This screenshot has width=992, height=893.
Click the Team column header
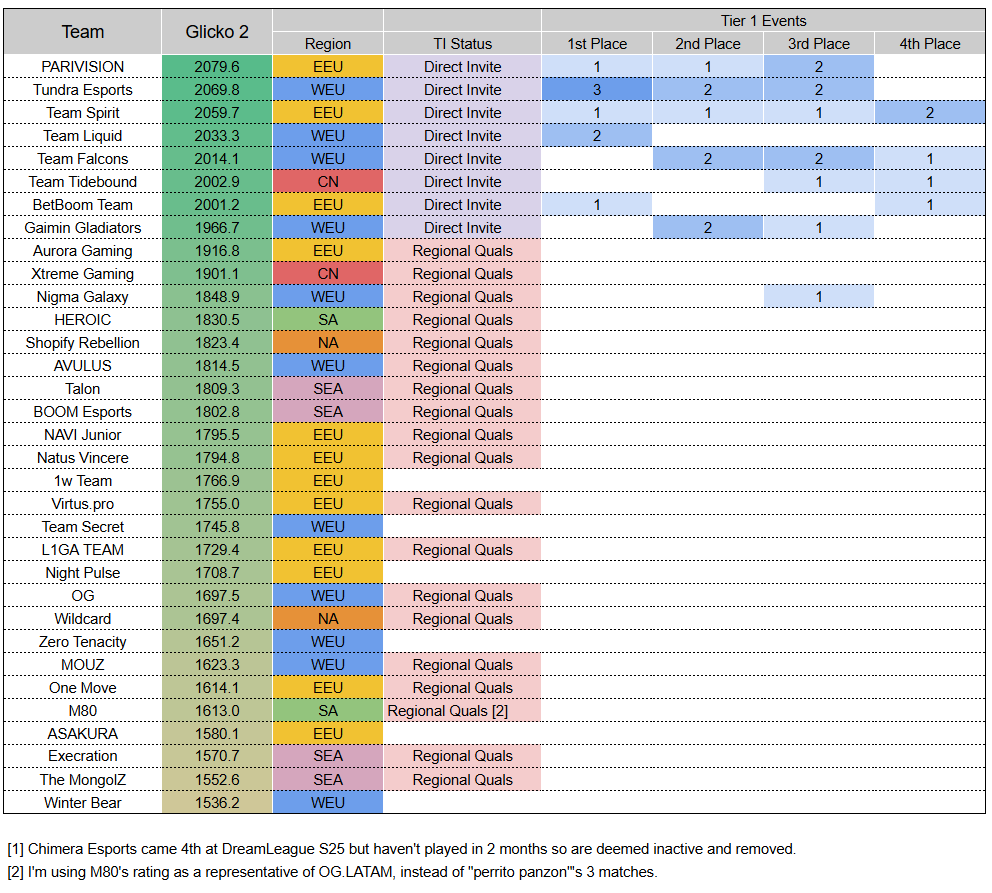(x=83, y=32)
